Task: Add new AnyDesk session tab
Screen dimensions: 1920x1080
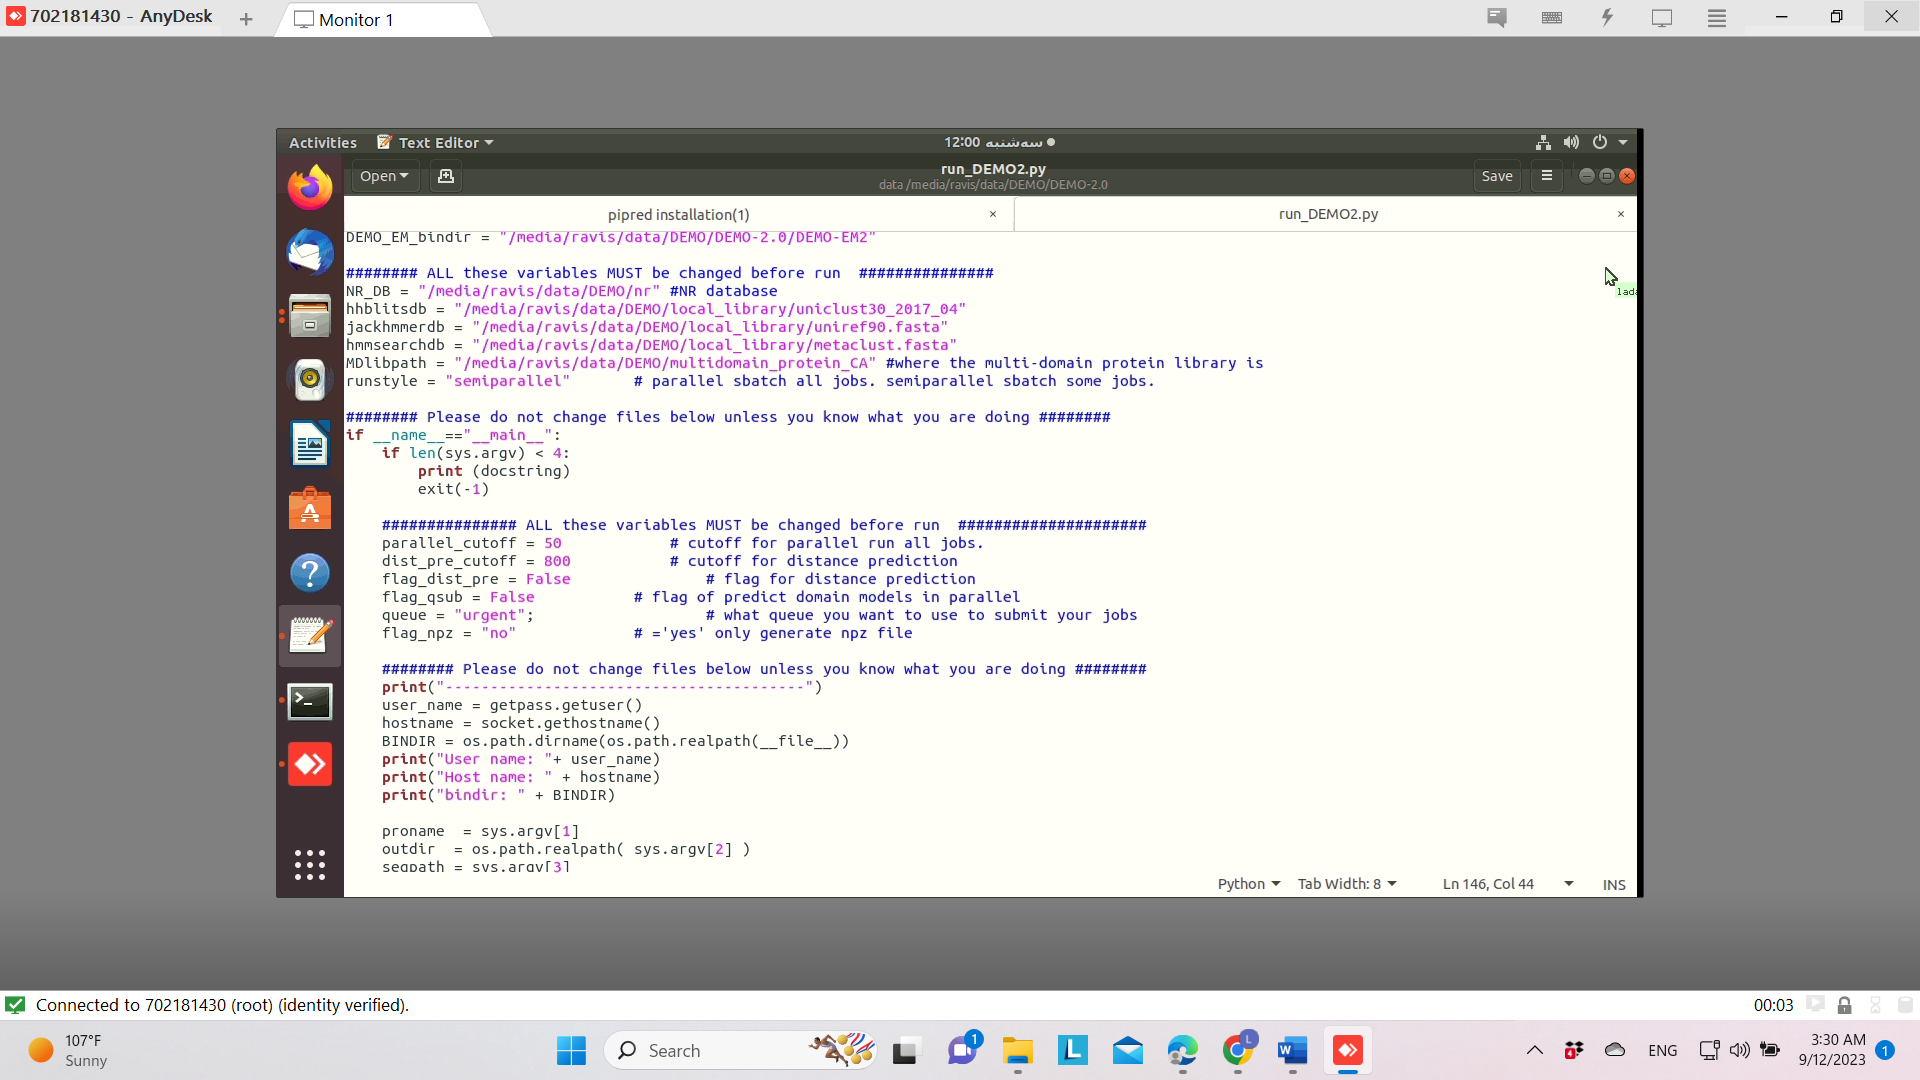Action: [x=246, y=19]
